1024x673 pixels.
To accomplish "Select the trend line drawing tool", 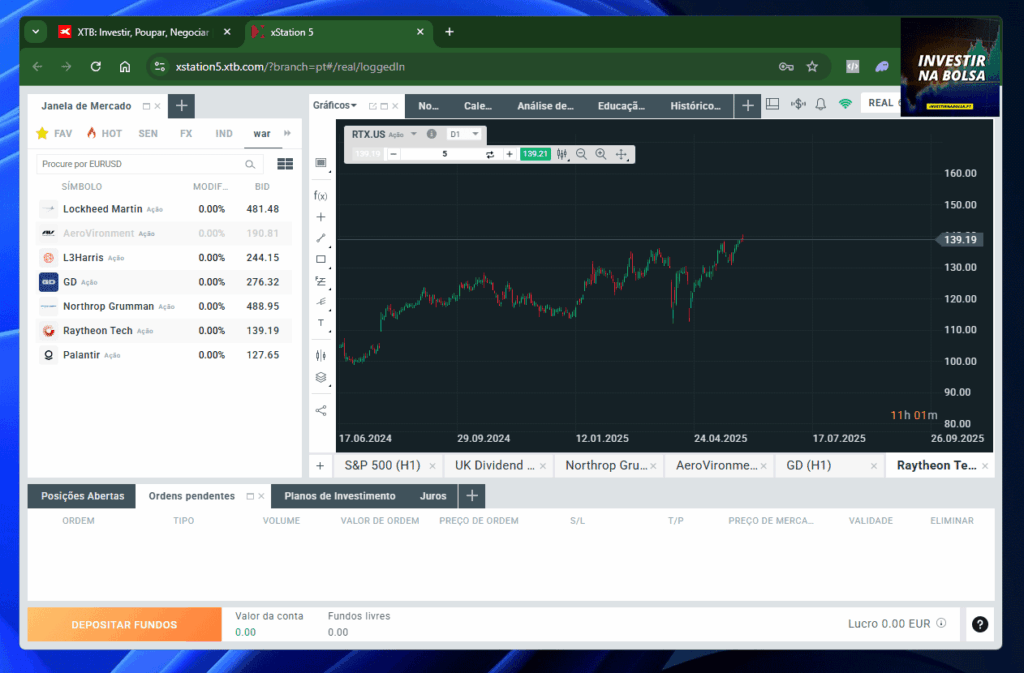I will coord(321,238).
